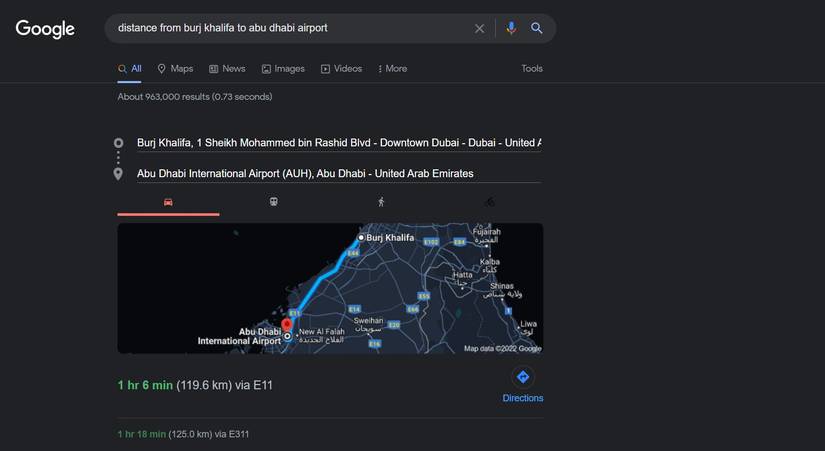The height and width of the screenshot is (451, 825).
Task: Switch to public transit mode icon
Action: point(274,202)
